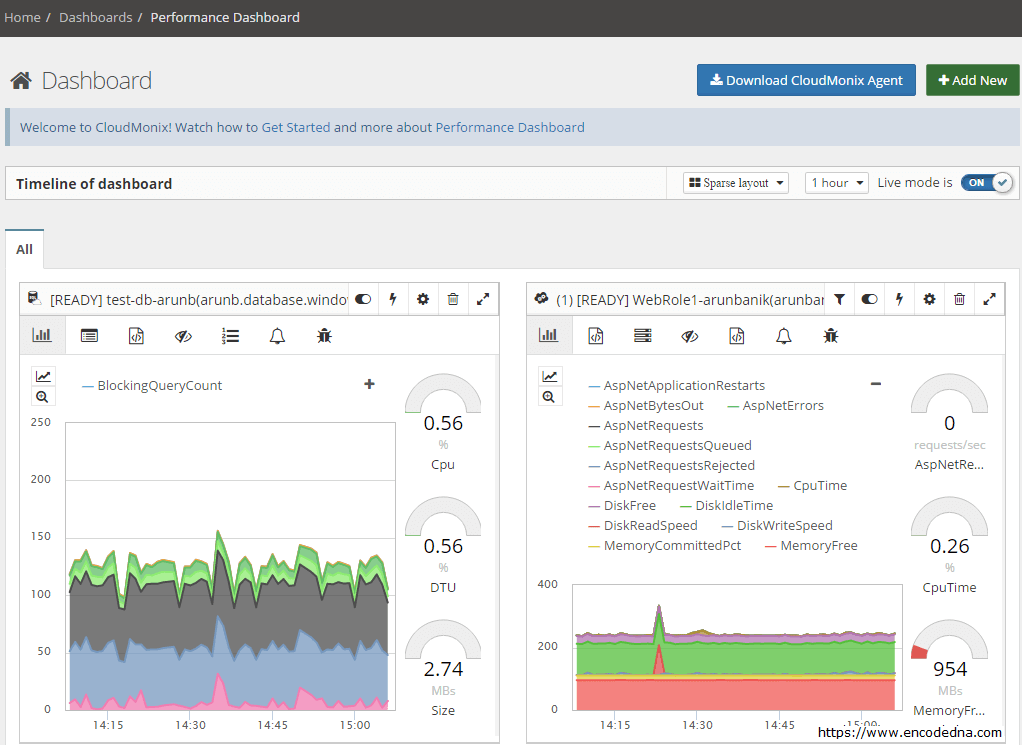
Task: Click the home icon beside Dashboard heading
Action: pyautogui.click(x=21, y=81)
